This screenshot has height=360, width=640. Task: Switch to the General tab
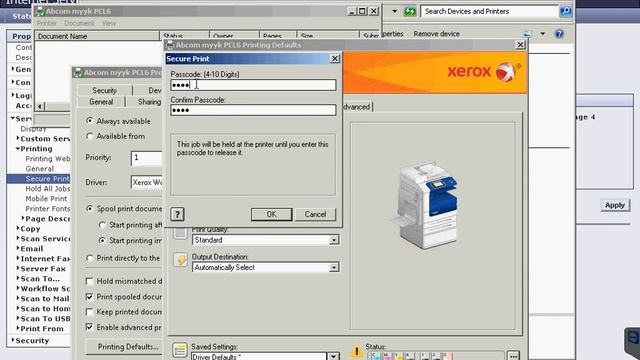pyautogui.click(x=101, y=102)
